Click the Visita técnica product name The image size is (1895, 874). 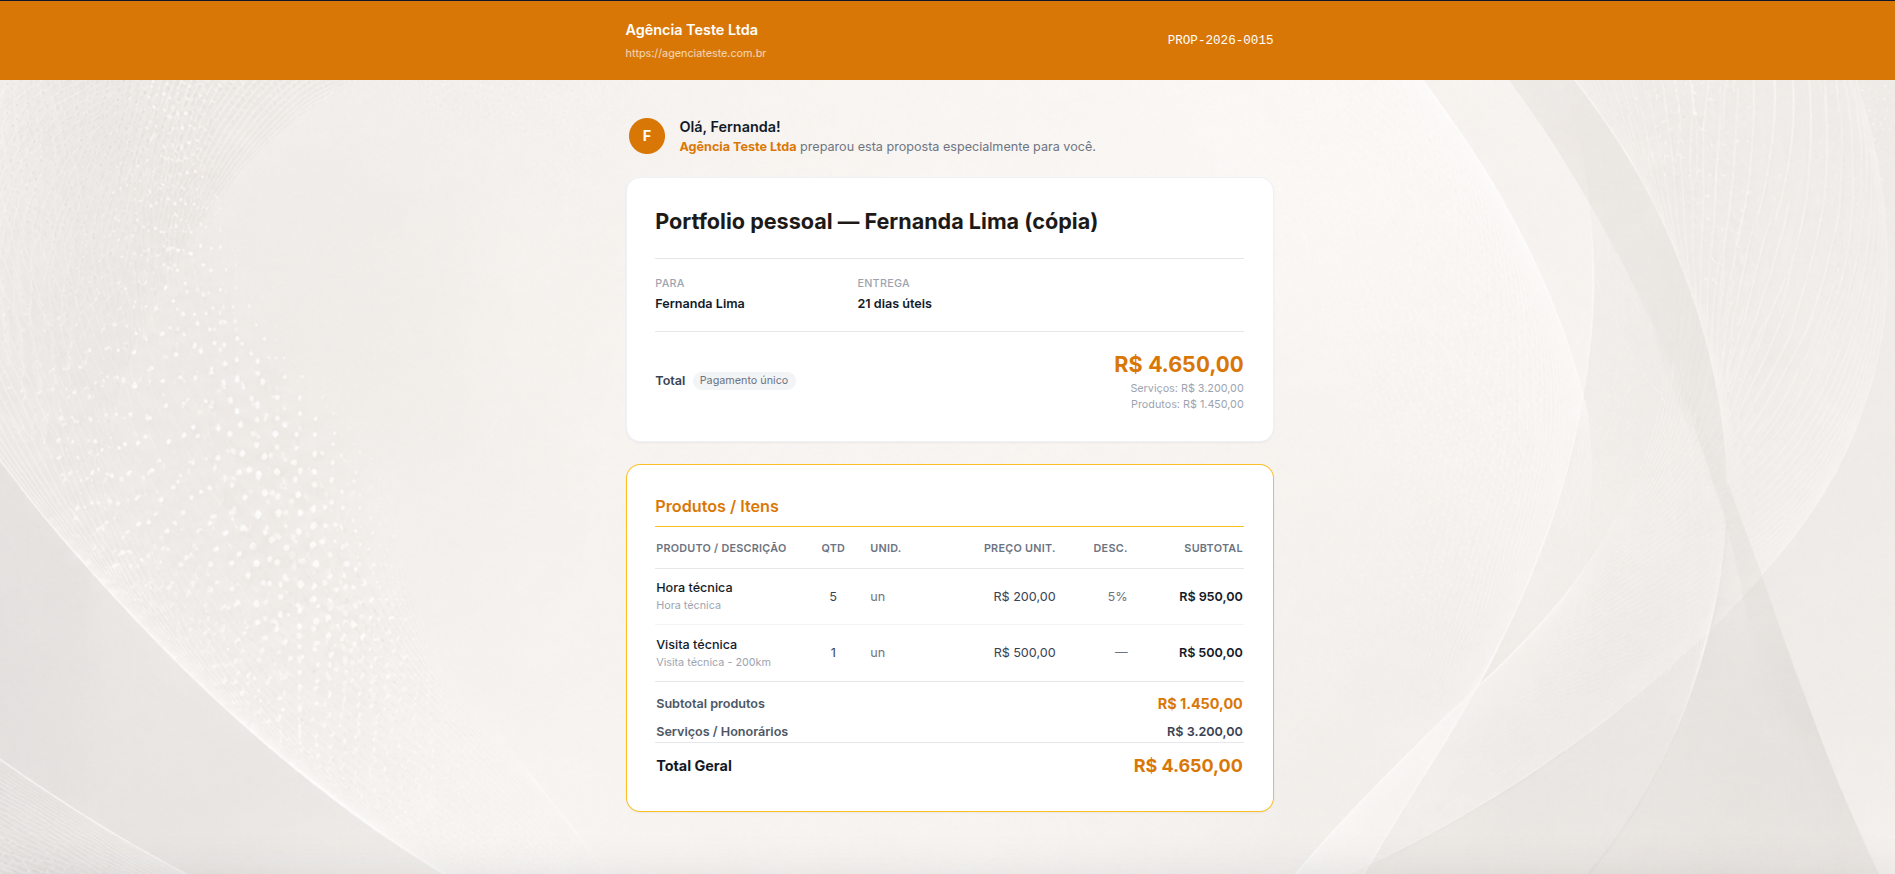click(x=696, y=645)
